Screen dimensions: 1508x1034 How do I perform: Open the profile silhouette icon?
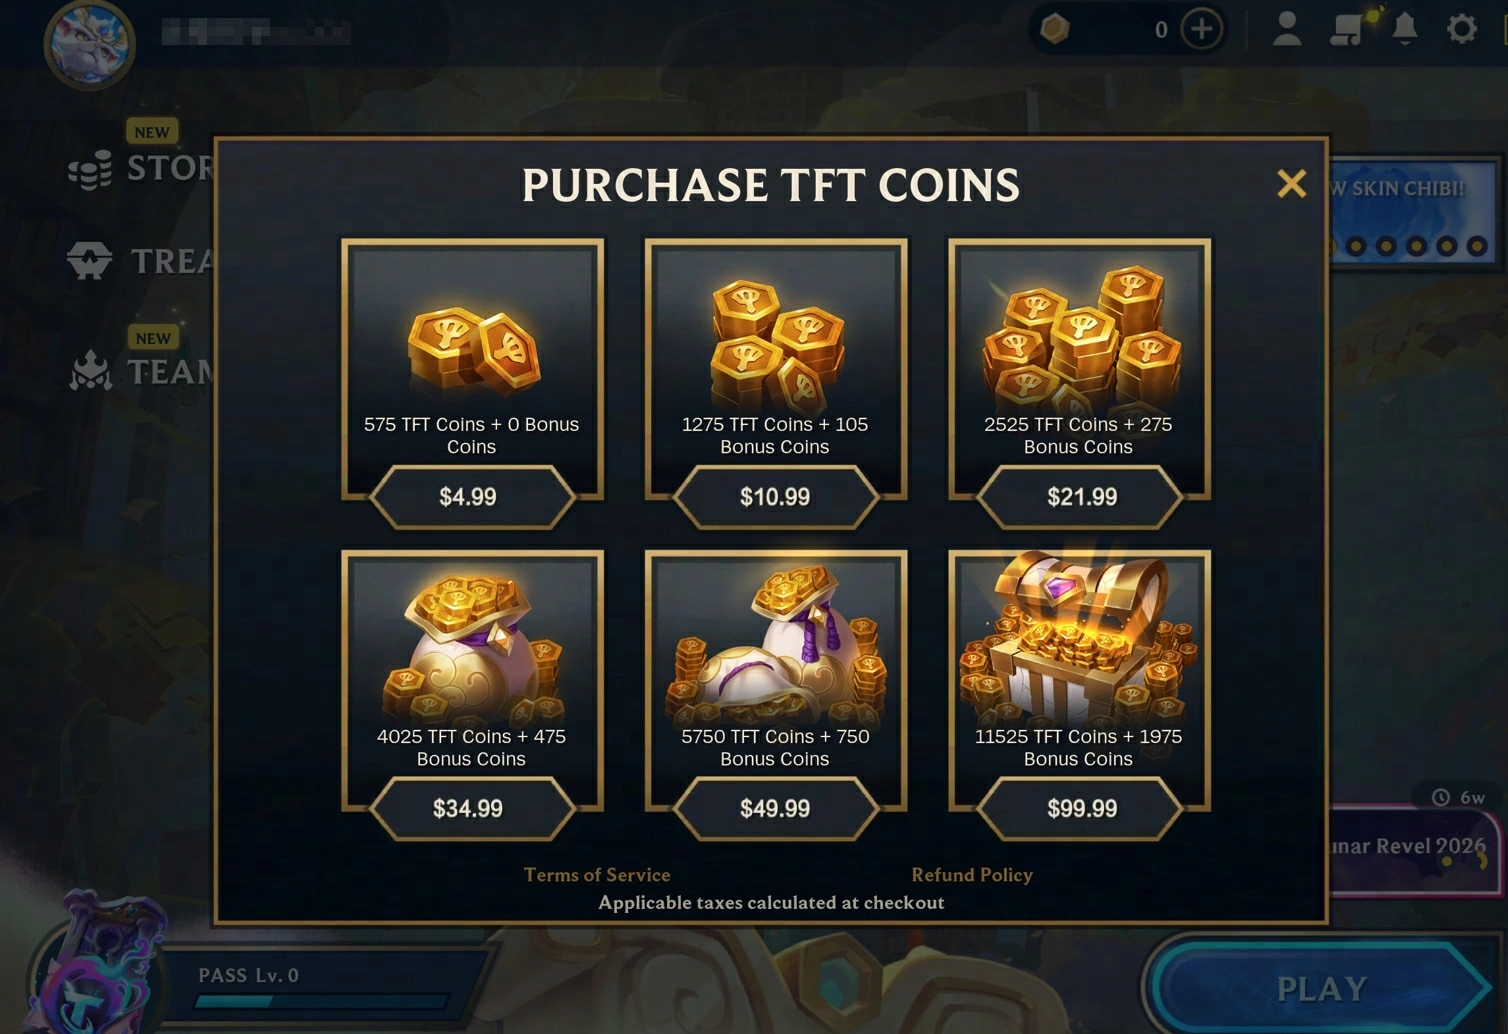pyautogui.click(x=1287, y=28)
